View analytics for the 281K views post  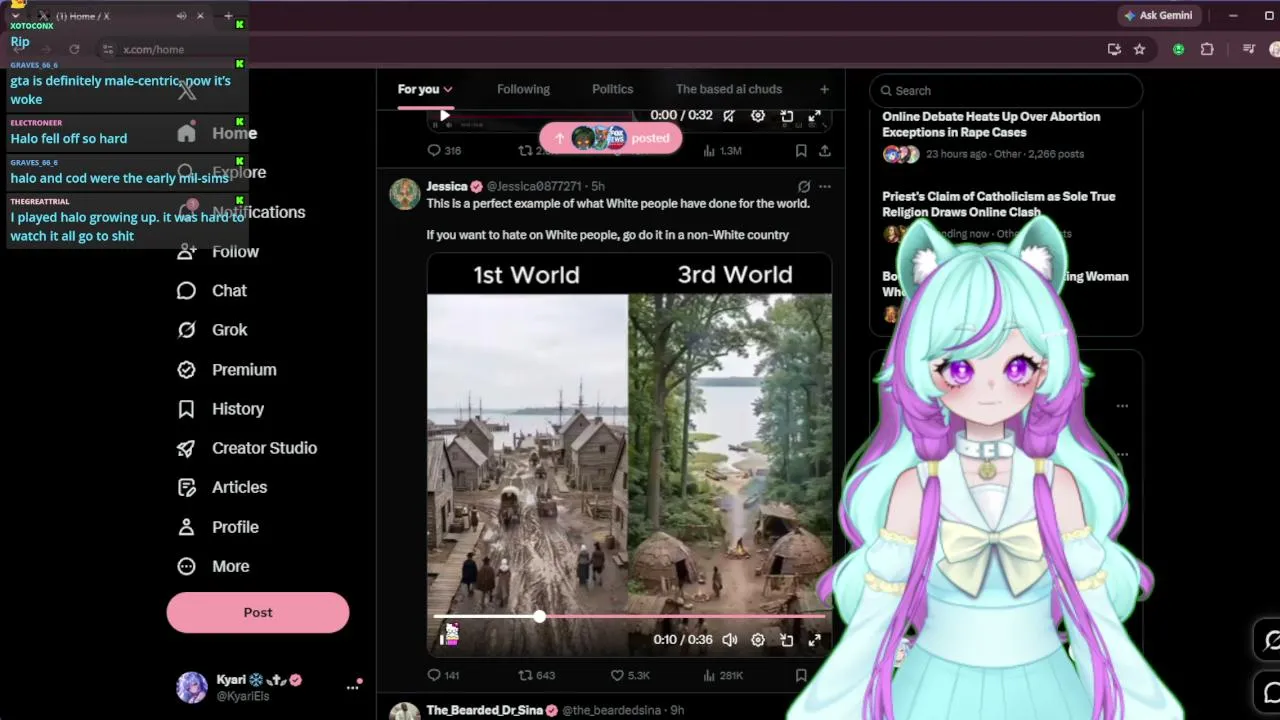pos(723,675)
